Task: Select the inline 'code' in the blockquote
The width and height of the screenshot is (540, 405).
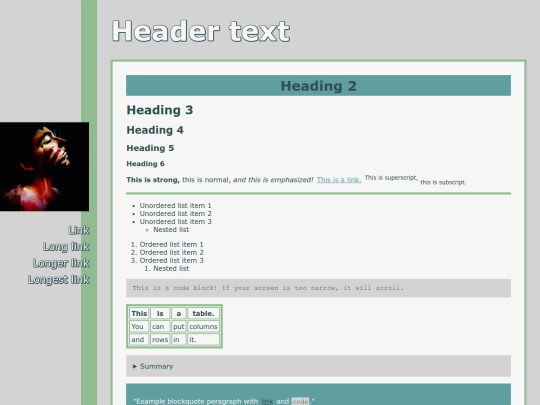Action: tap(300, 401)
